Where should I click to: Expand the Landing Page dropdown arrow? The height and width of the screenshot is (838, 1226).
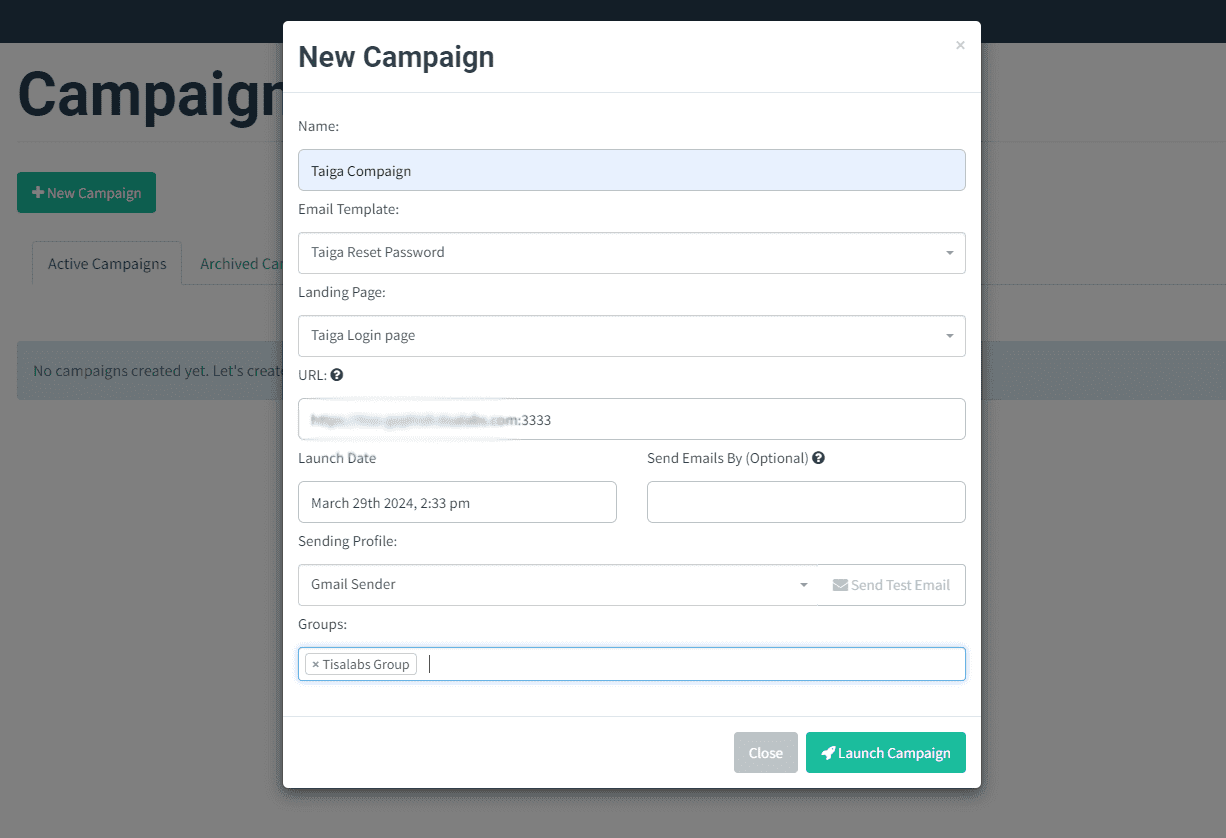coord(949,336)
